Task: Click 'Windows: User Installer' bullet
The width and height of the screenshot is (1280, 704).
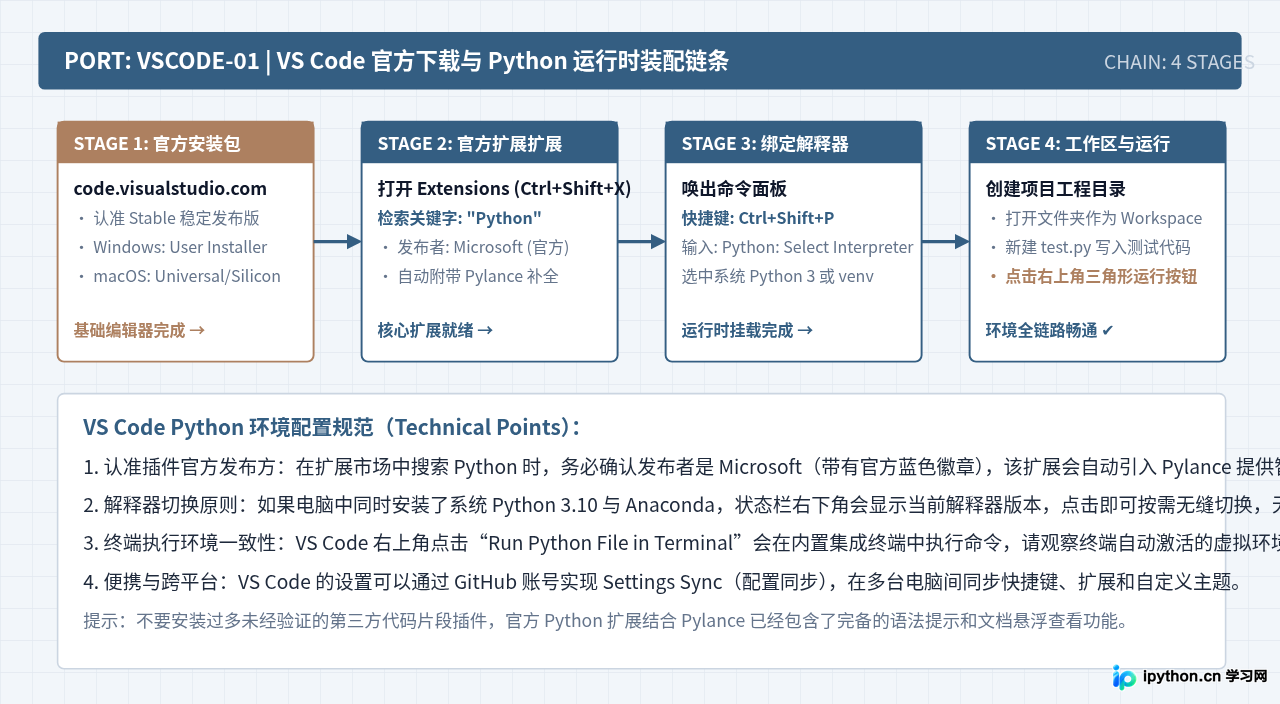Action: click(x=171, y=247)
